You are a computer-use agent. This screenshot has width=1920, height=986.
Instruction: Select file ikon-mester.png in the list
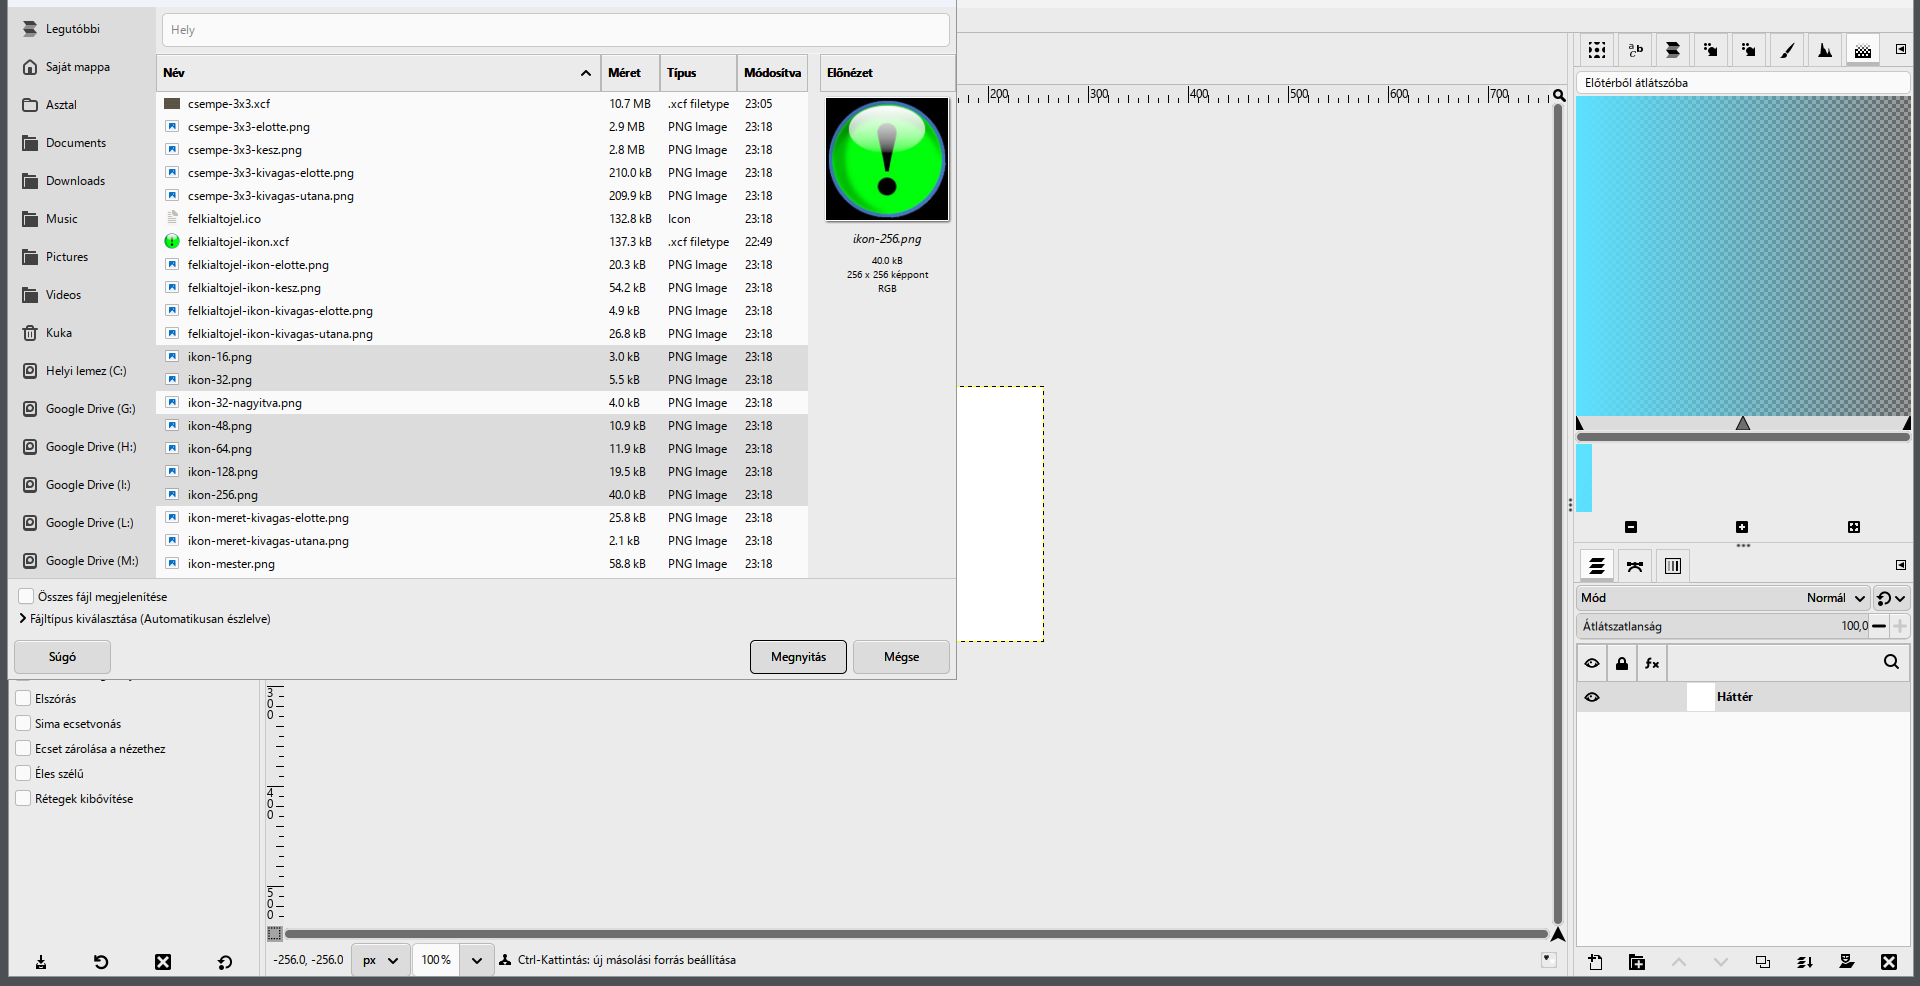coord(482,564)
